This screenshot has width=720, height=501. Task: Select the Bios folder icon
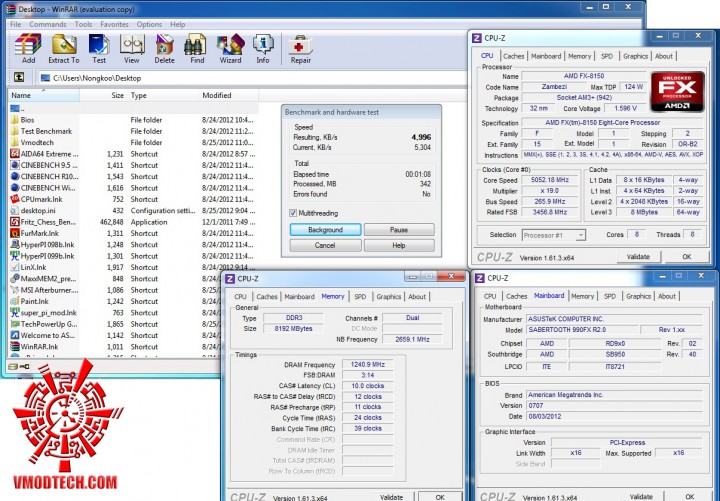point(15,120)
